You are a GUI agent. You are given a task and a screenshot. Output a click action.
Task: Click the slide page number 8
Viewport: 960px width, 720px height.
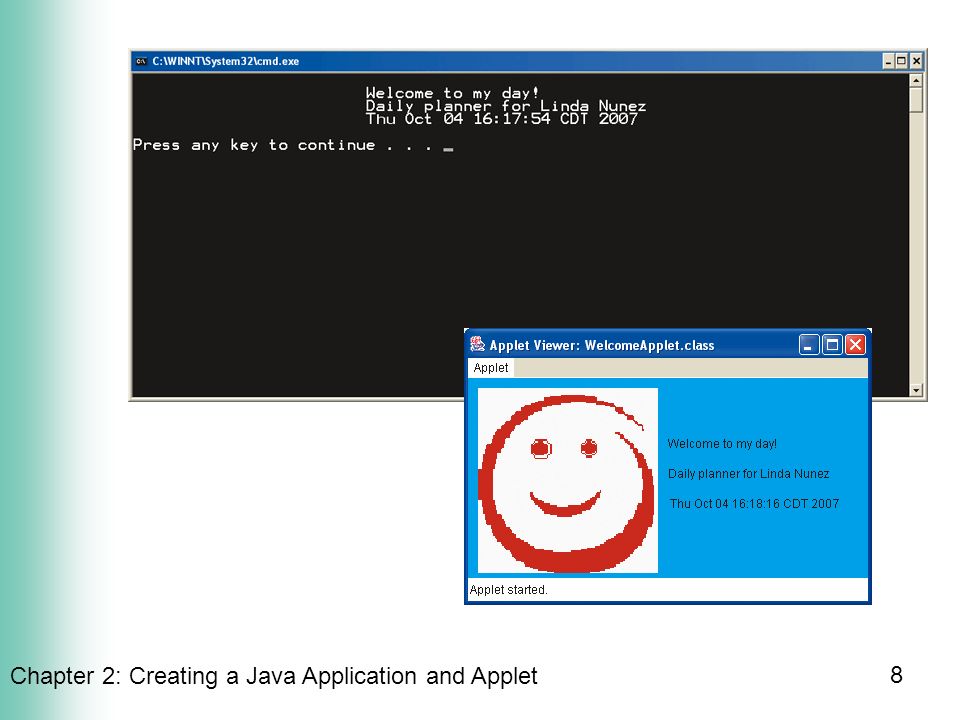click(x=896, y=675)
